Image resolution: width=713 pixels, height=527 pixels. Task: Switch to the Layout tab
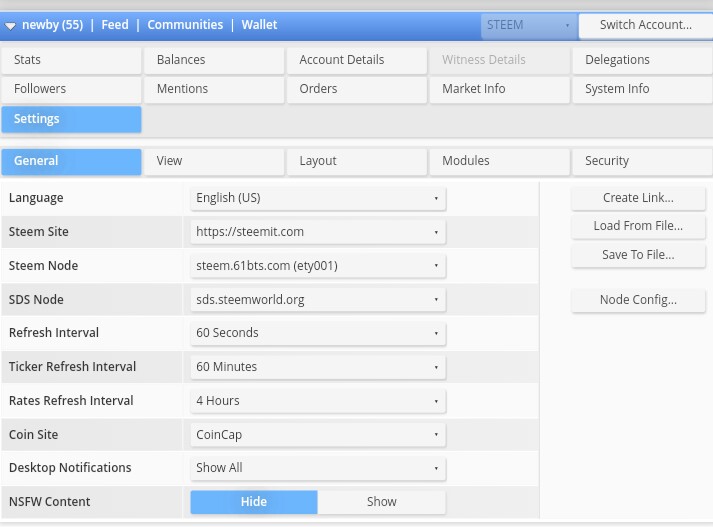click(356, 161)
